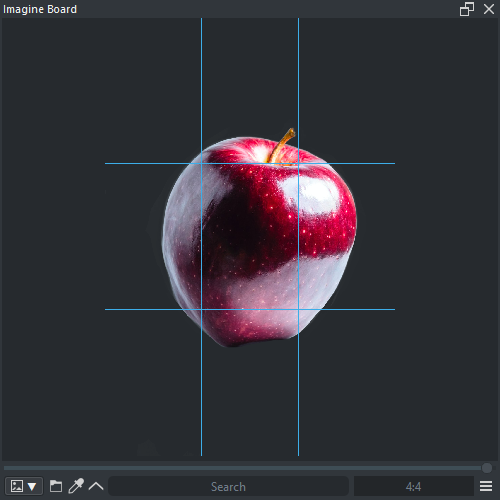Click the Imagine Board title text
500x500 pixels.
40,9
